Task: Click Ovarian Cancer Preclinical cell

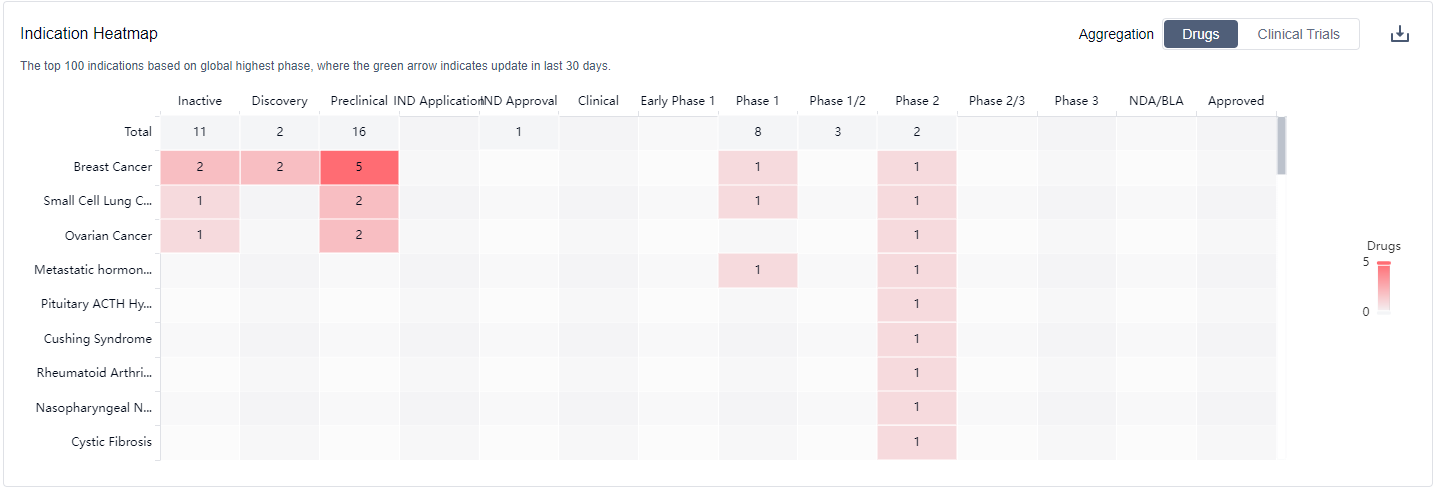Action: [359, 236]
